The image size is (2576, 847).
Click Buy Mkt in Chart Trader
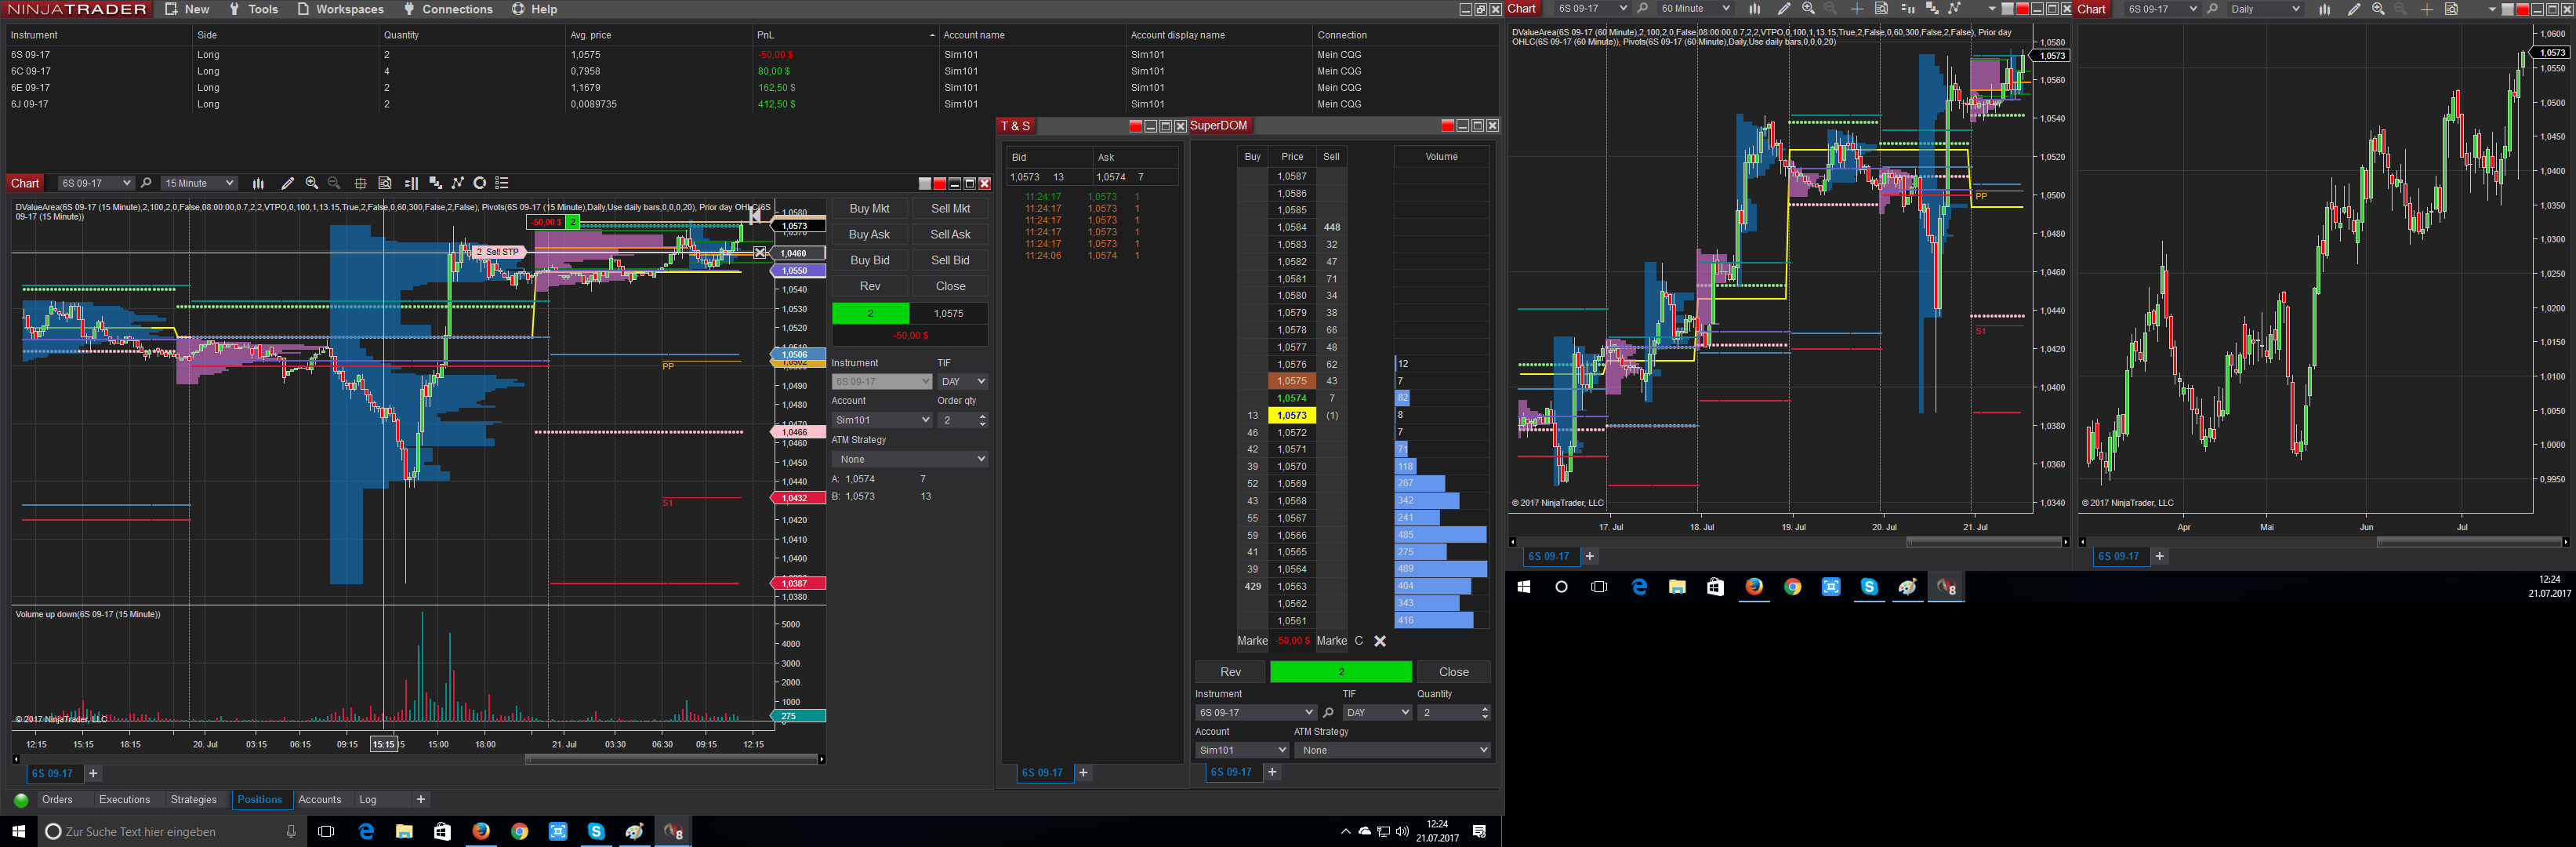(869, 208)
